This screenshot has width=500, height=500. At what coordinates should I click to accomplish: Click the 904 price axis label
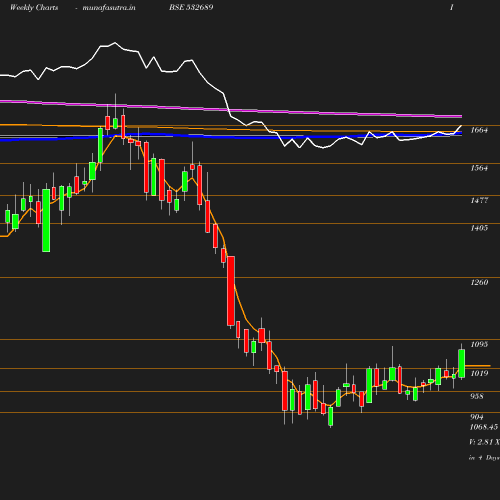[477, 417]
